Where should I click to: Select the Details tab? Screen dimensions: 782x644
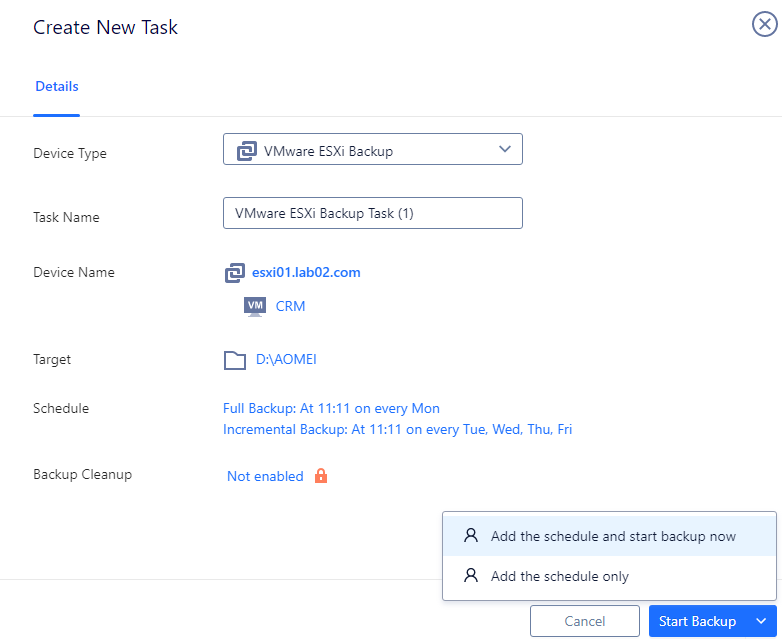tap(57, 86)
